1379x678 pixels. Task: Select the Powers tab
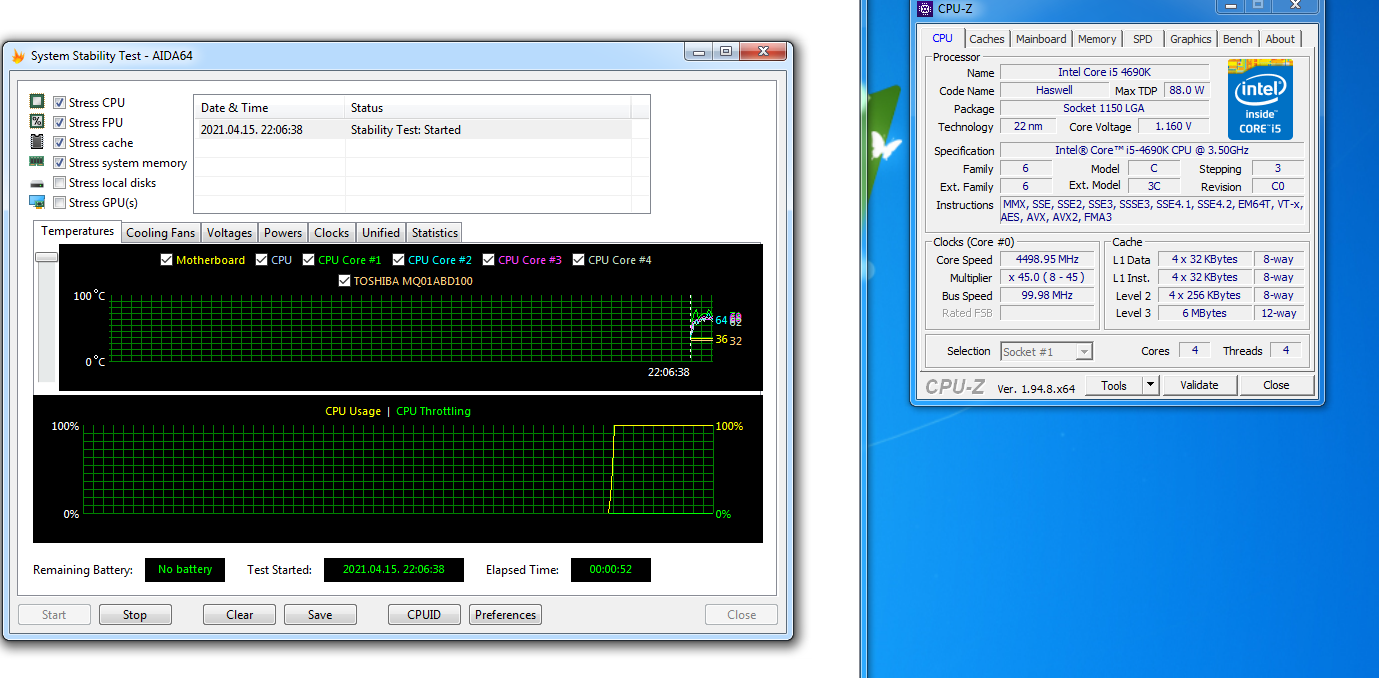(x=283, y=233)
